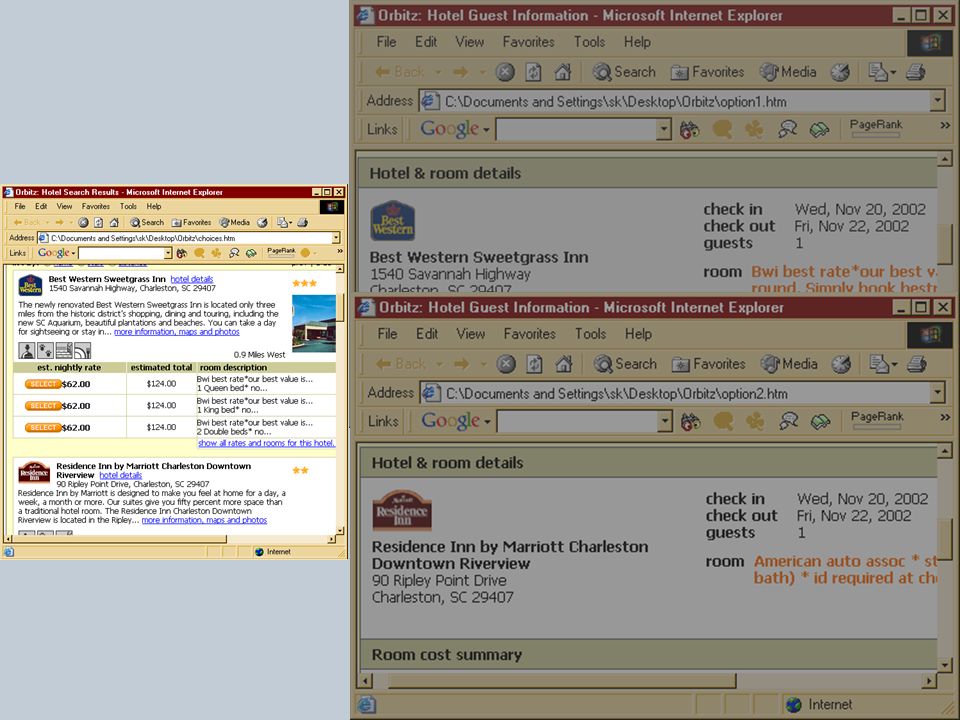Image resolution: width=960 pixels, height=720 pixels.
Task: Click show all rates and rooms link
Action: tap(266, 443)
